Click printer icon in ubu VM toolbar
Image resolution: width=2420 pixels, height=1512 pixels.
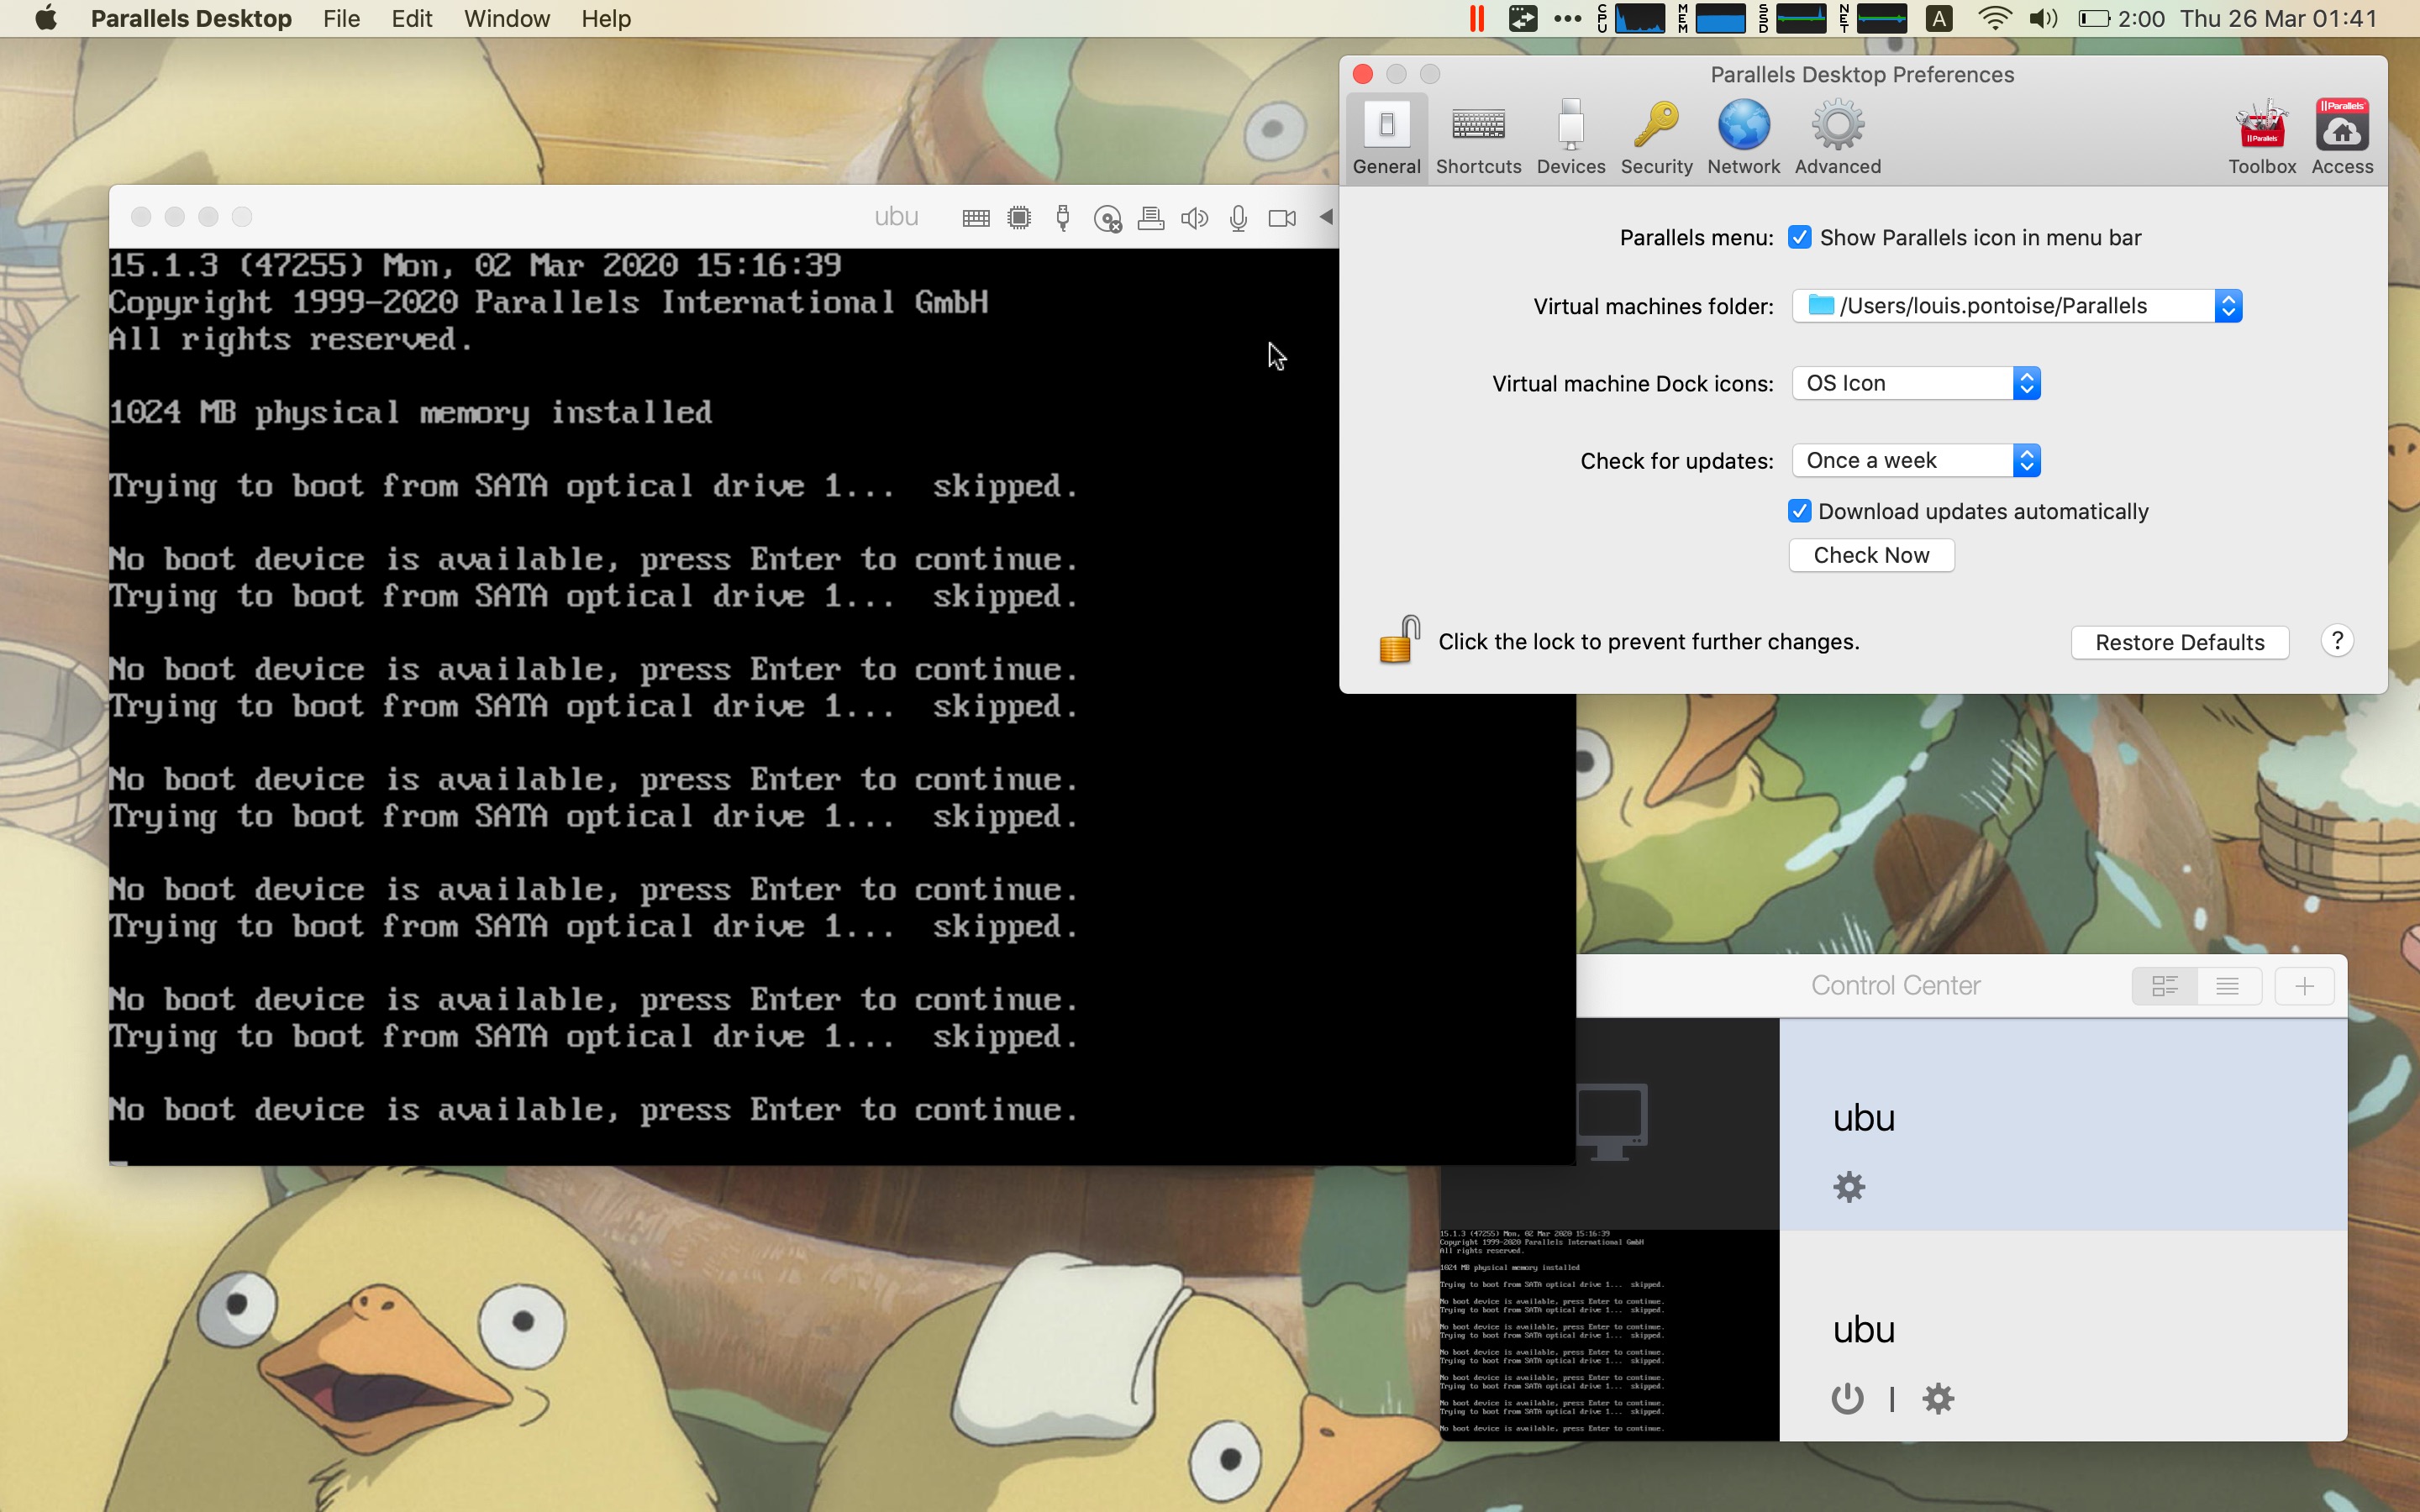pyautogui.click(x=1151, y=218)
